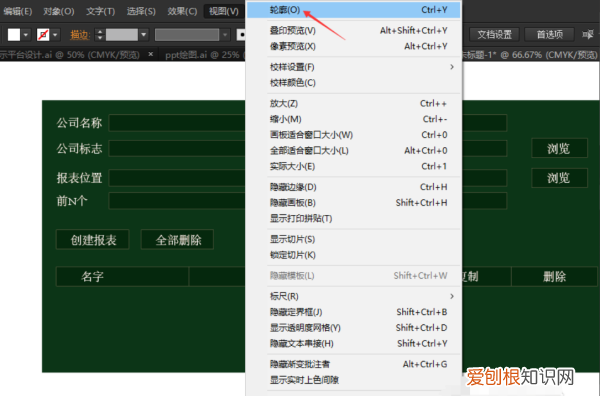Select 隐藏定界框(J) hide bounding box

point(354,312)
